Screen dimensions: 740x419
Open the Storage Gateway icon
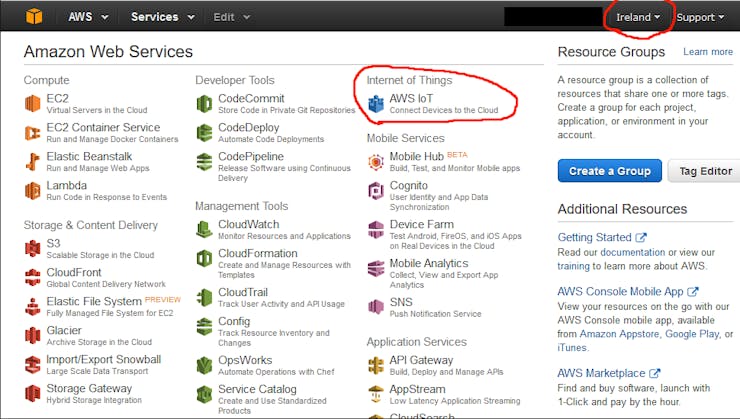(33, 394)
